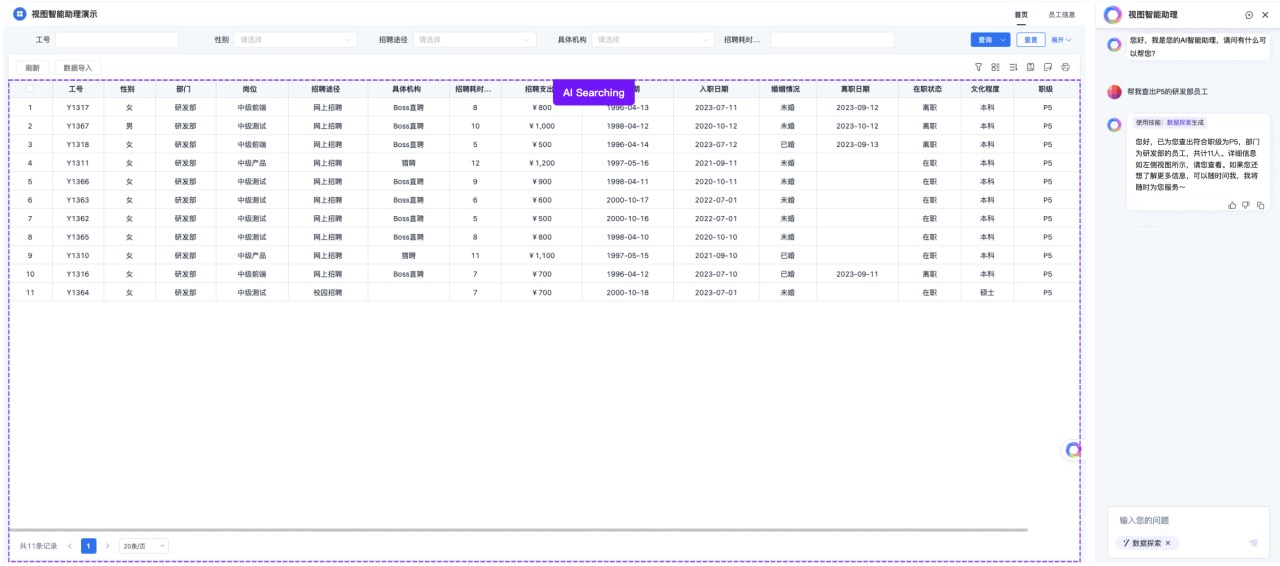Switch to the 员工信息 tab
The image size is (1280, 566).
[1061, 14]
